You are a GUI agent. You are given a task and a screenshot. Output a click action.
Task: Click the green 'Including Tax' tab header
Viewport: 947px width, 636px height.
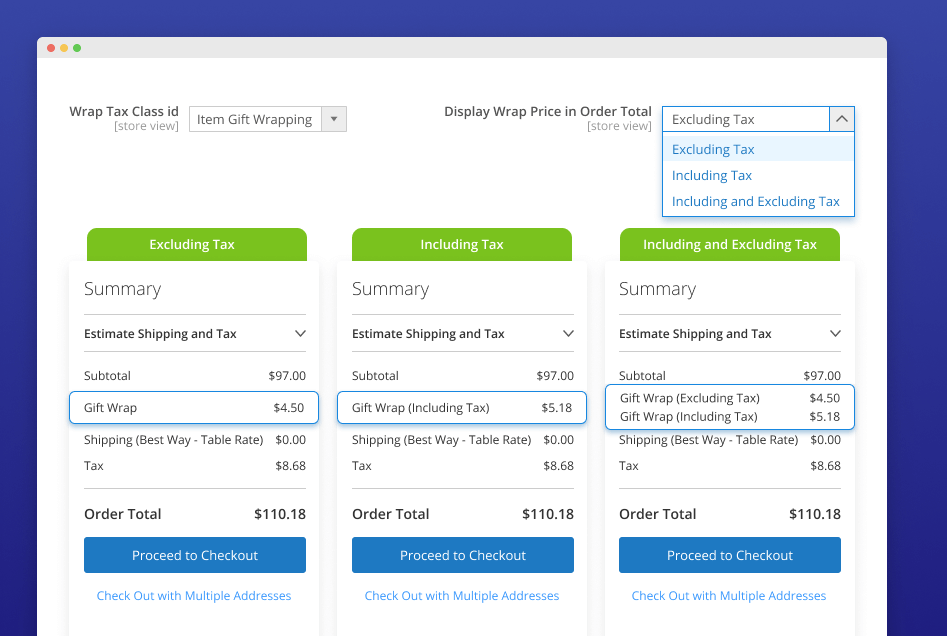462,244
